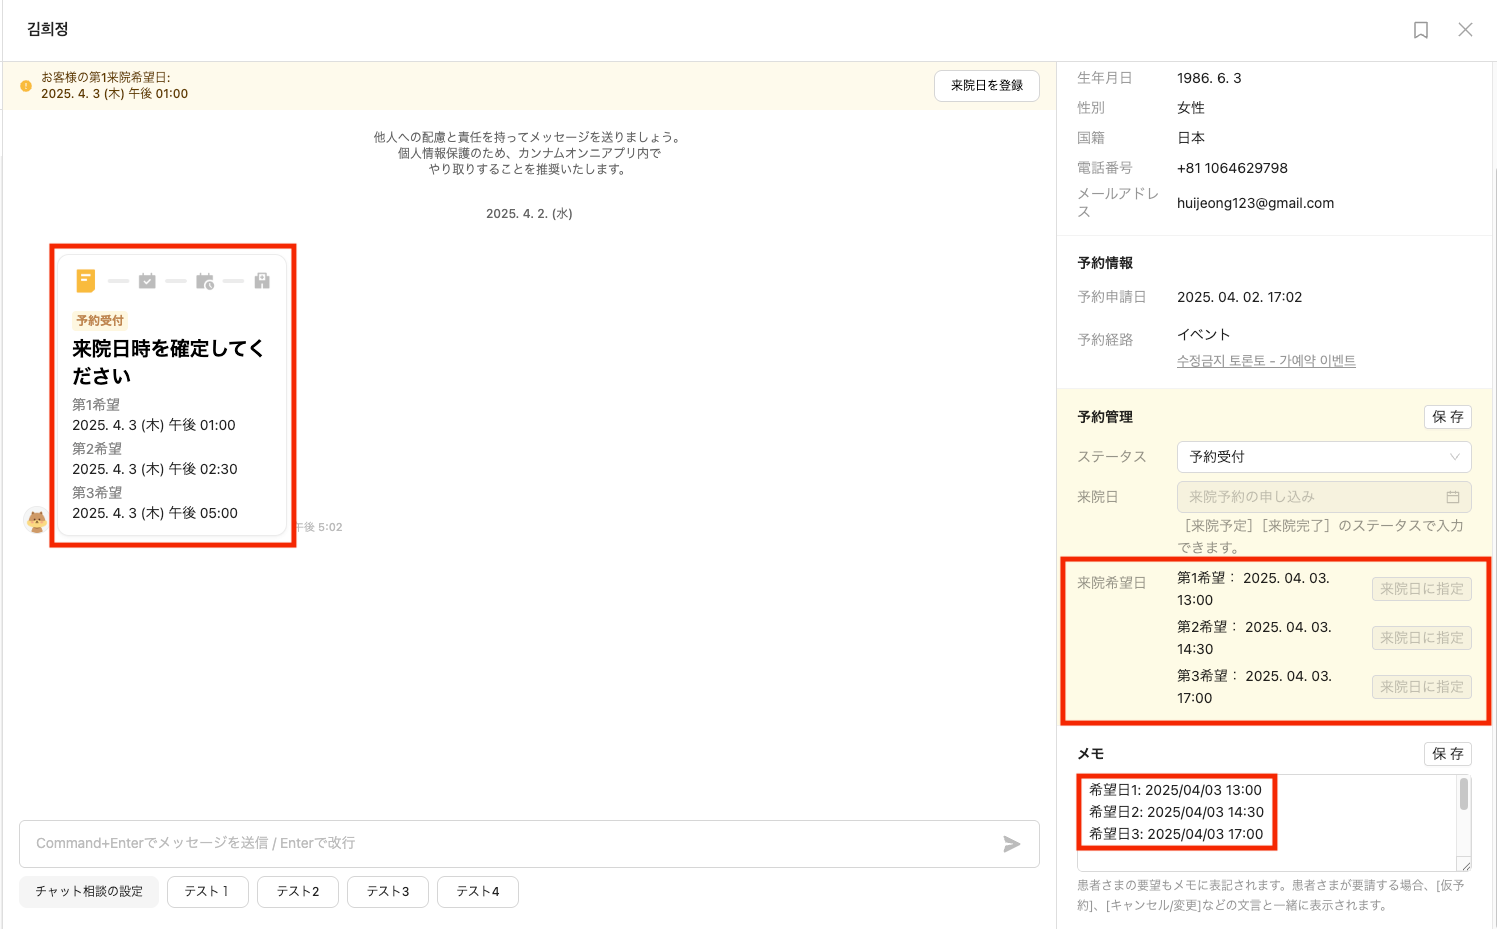Click the 予約申請日 value 2025. 04. 02. 17:02
Viewport: 1497px width, 929px height.
coord(1239,297)
